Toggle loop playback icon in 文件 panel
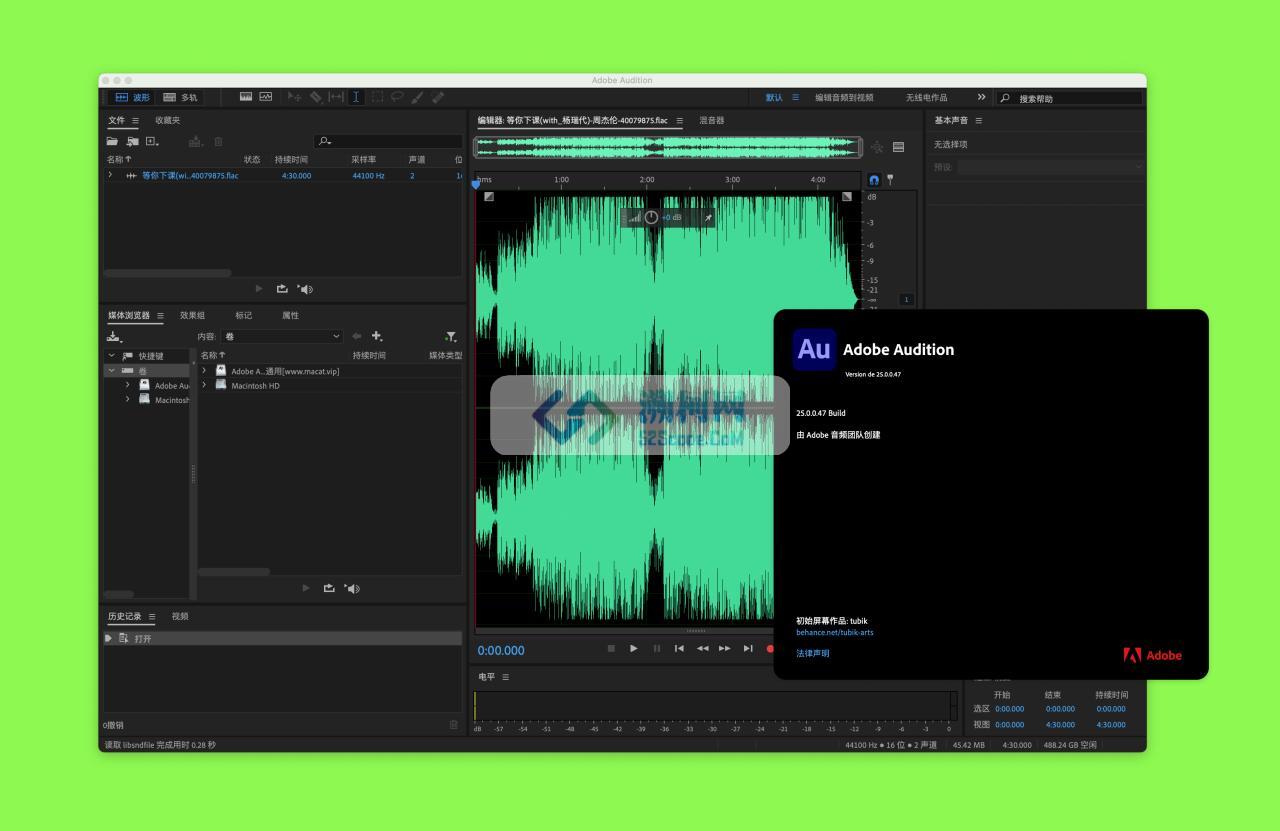This screenshot has width=1280, height=831. pos(282,289)
